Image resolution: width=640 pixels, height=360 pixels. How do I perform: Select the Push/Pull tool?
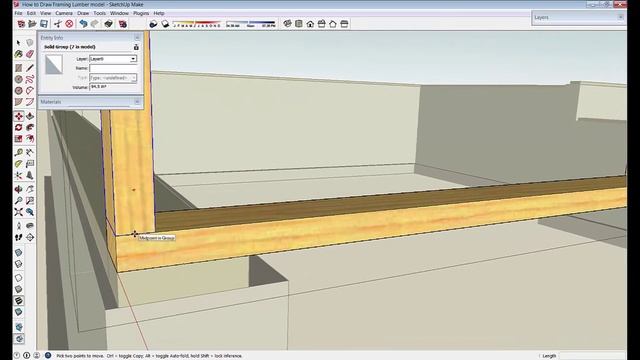point(30,116)
